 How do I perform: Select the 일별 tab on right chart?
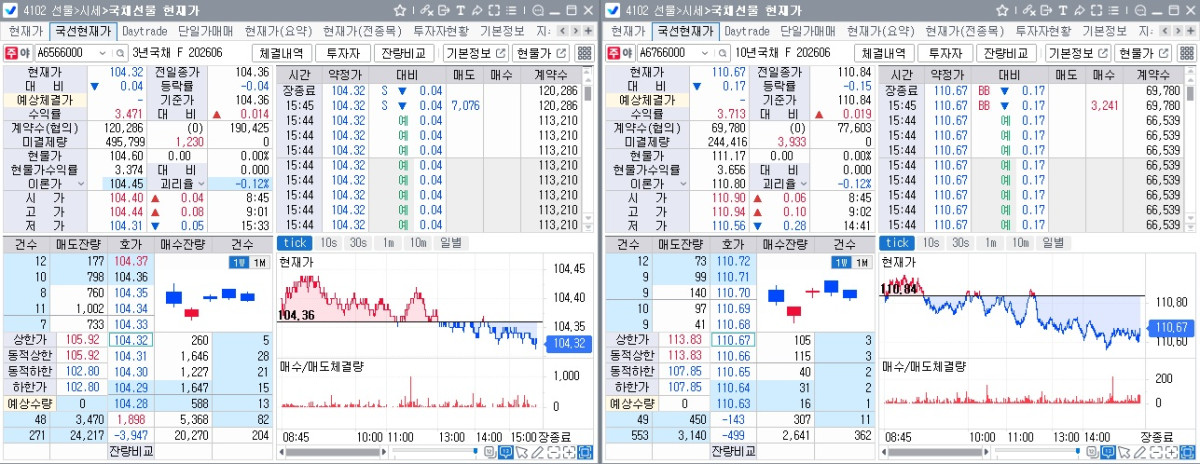(1052, 243)
